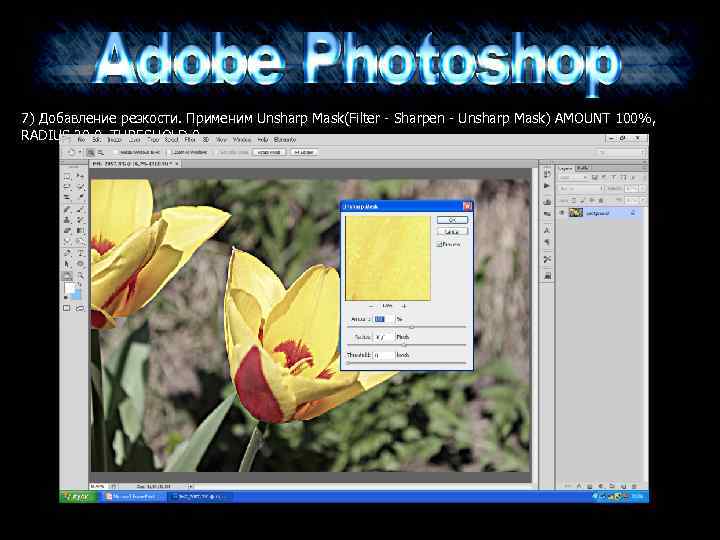This screenshot has width=720, height=540.
Task: Open the Image menu
Action: (114, 140)
